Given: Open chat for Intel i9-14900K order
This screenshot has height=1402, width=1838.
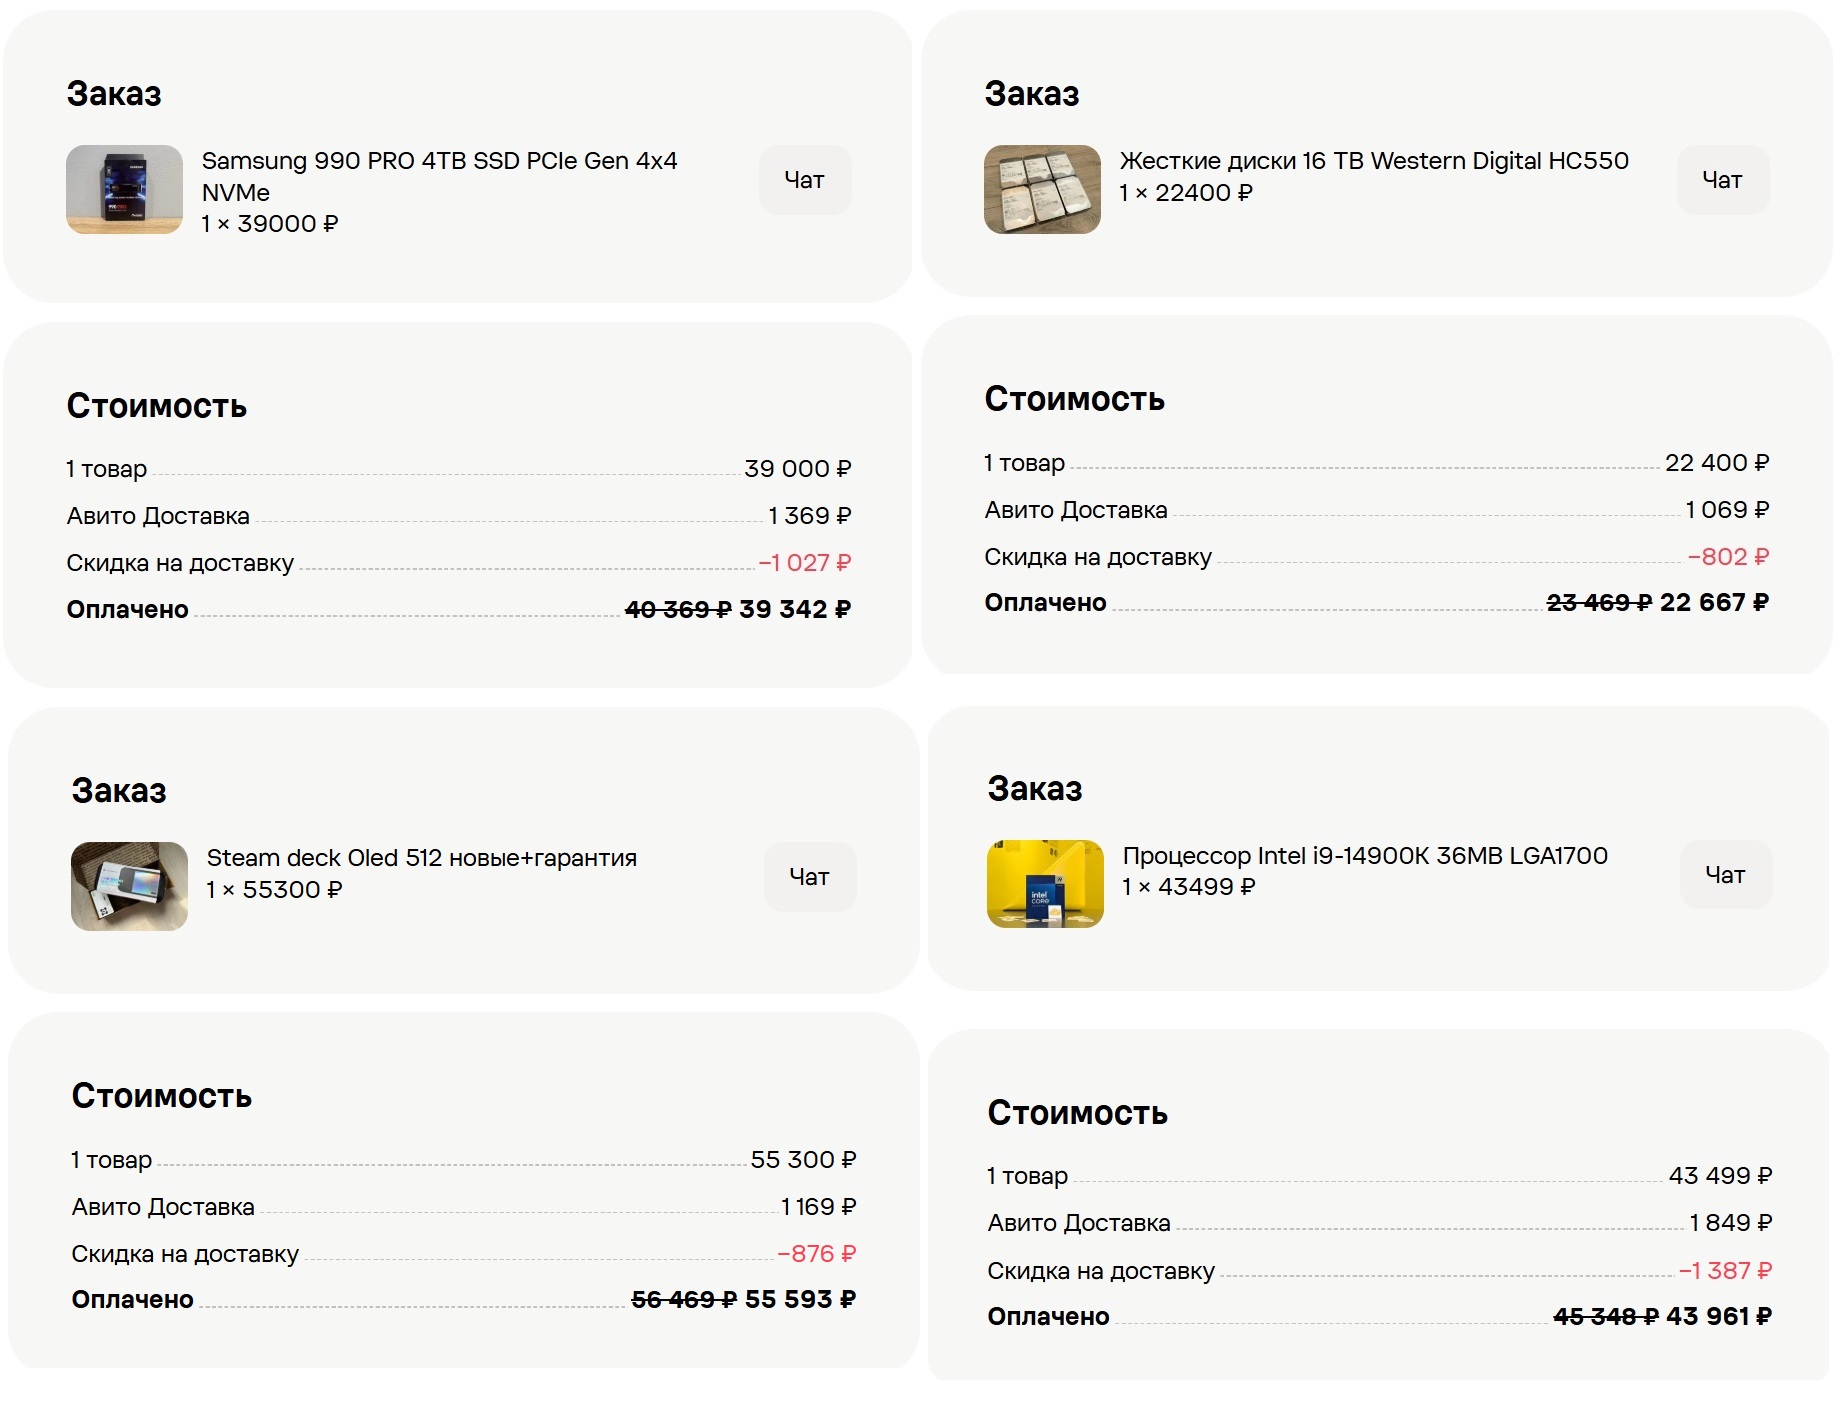Looking at the screenshot, I should [x=1725, y=875].
